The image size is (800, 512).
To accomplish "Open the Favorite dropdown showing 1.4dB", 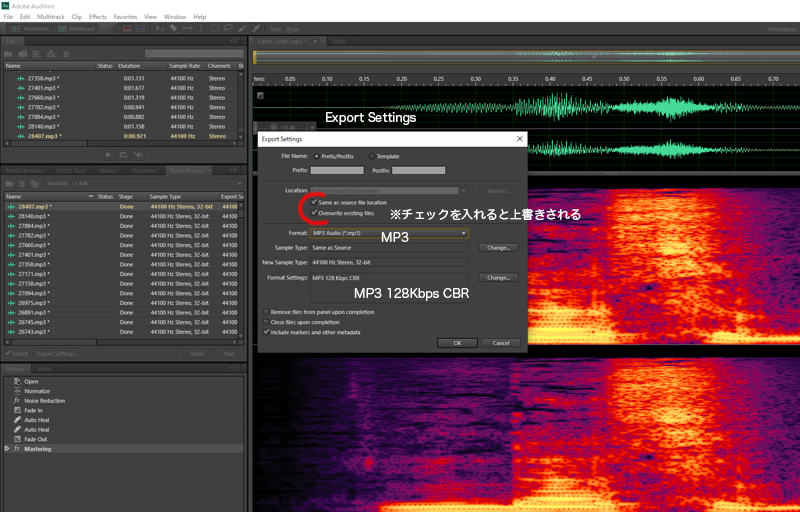I will pyautogui.click(x=157, y=184).
